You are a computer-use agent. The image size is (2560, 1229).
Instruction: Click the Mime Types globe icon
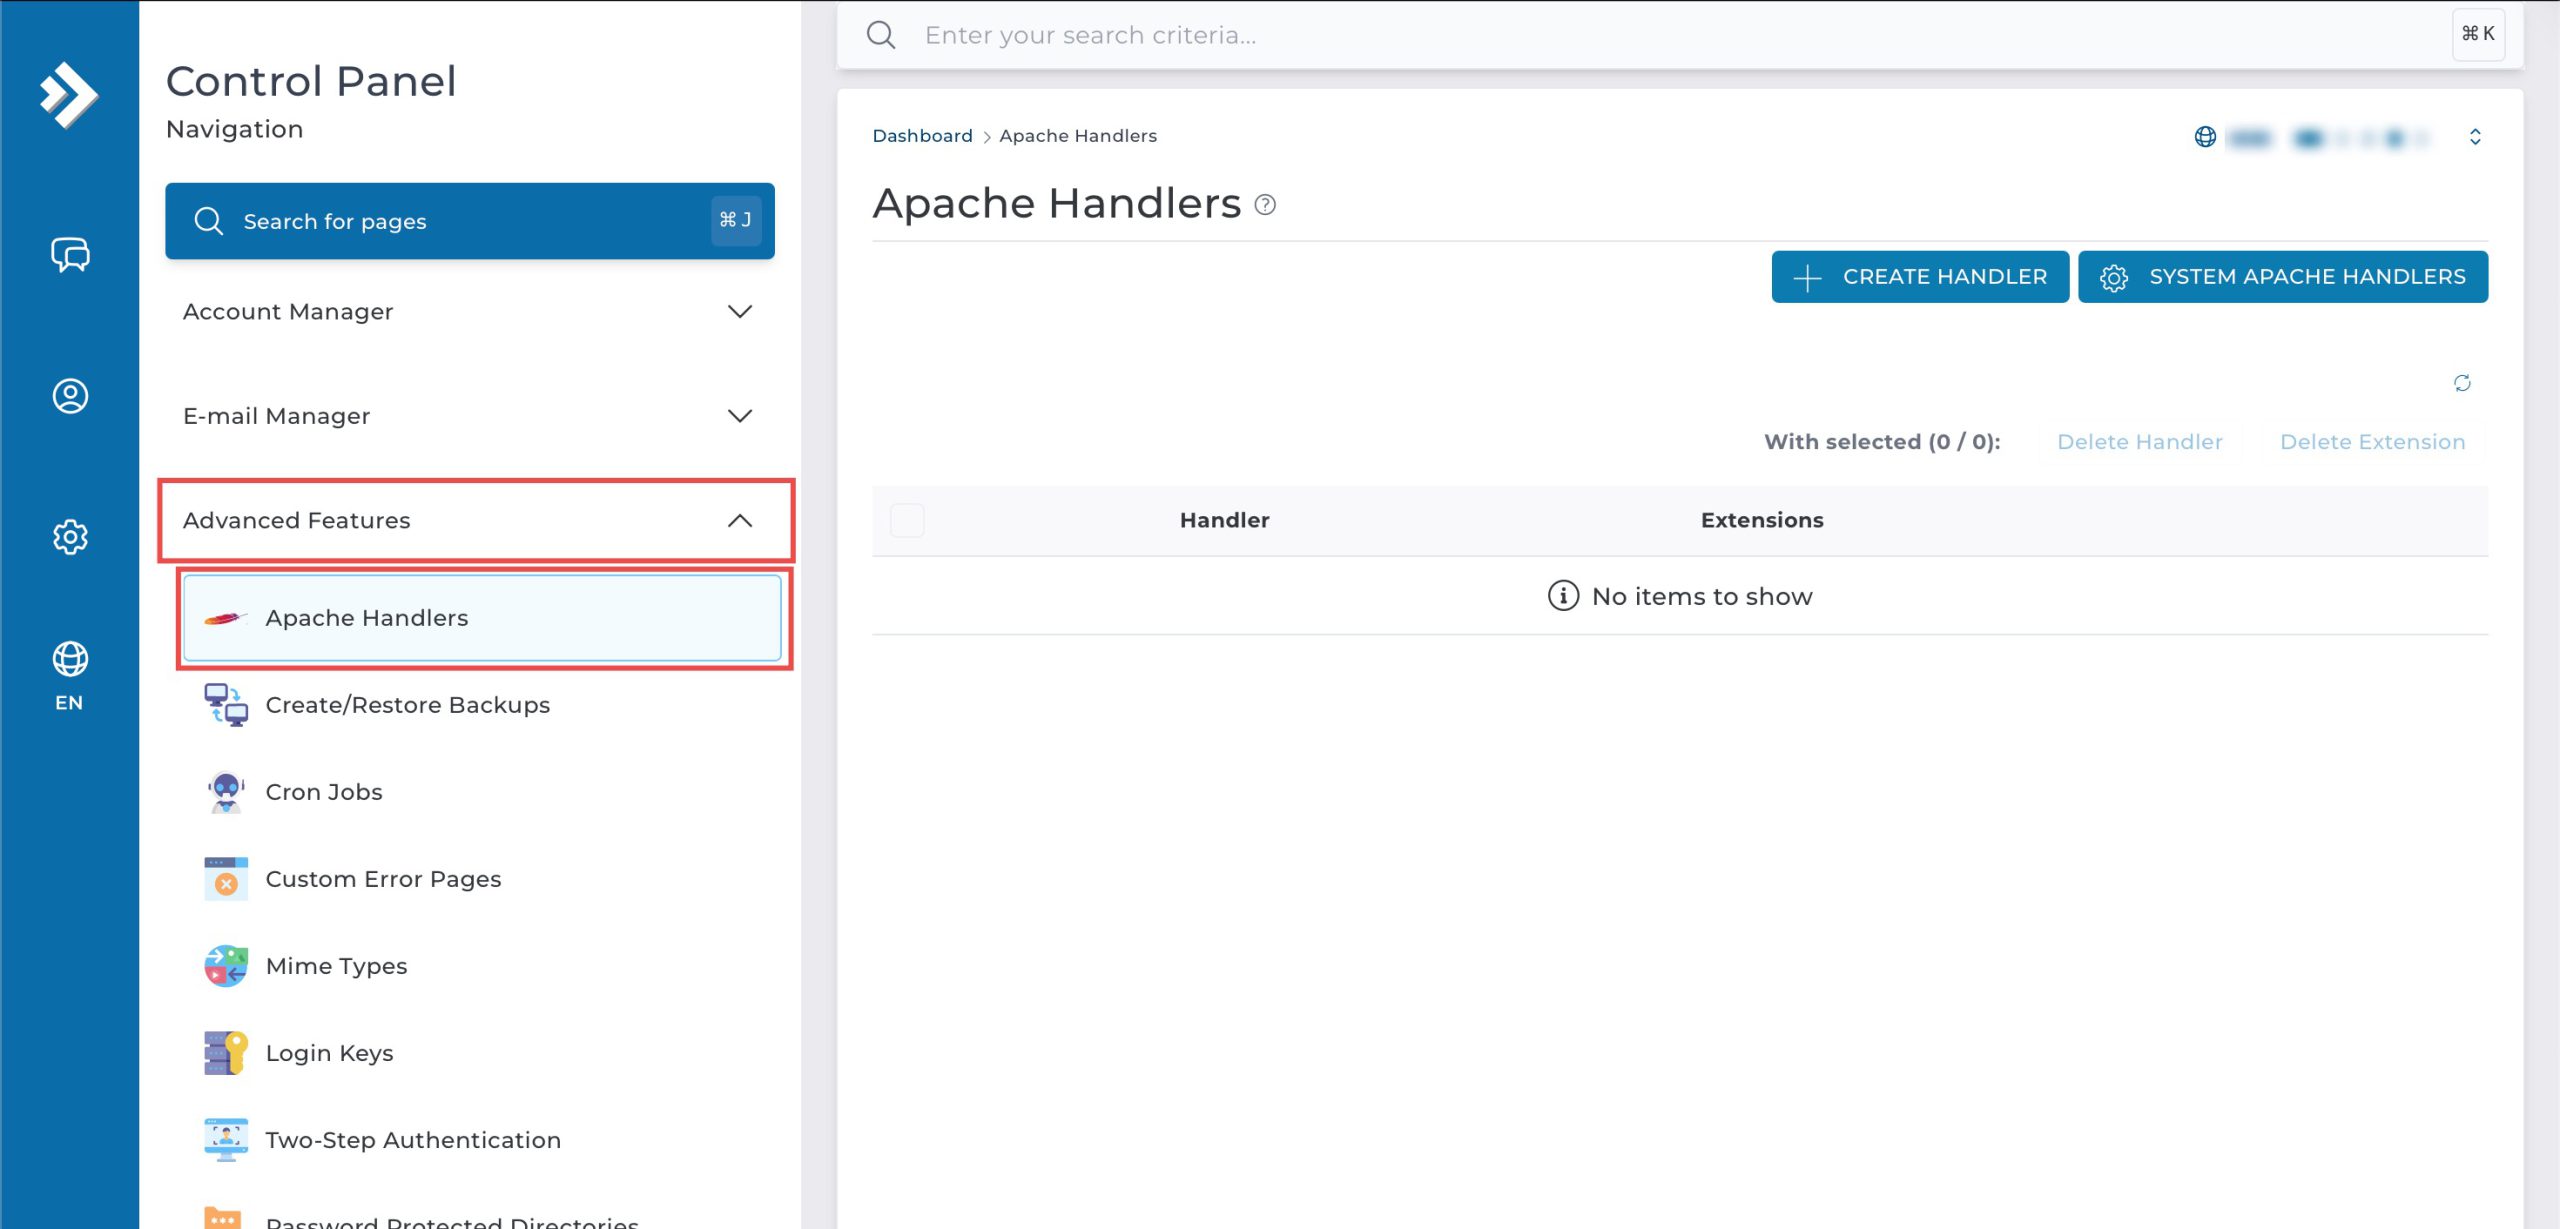click(226, 966)
